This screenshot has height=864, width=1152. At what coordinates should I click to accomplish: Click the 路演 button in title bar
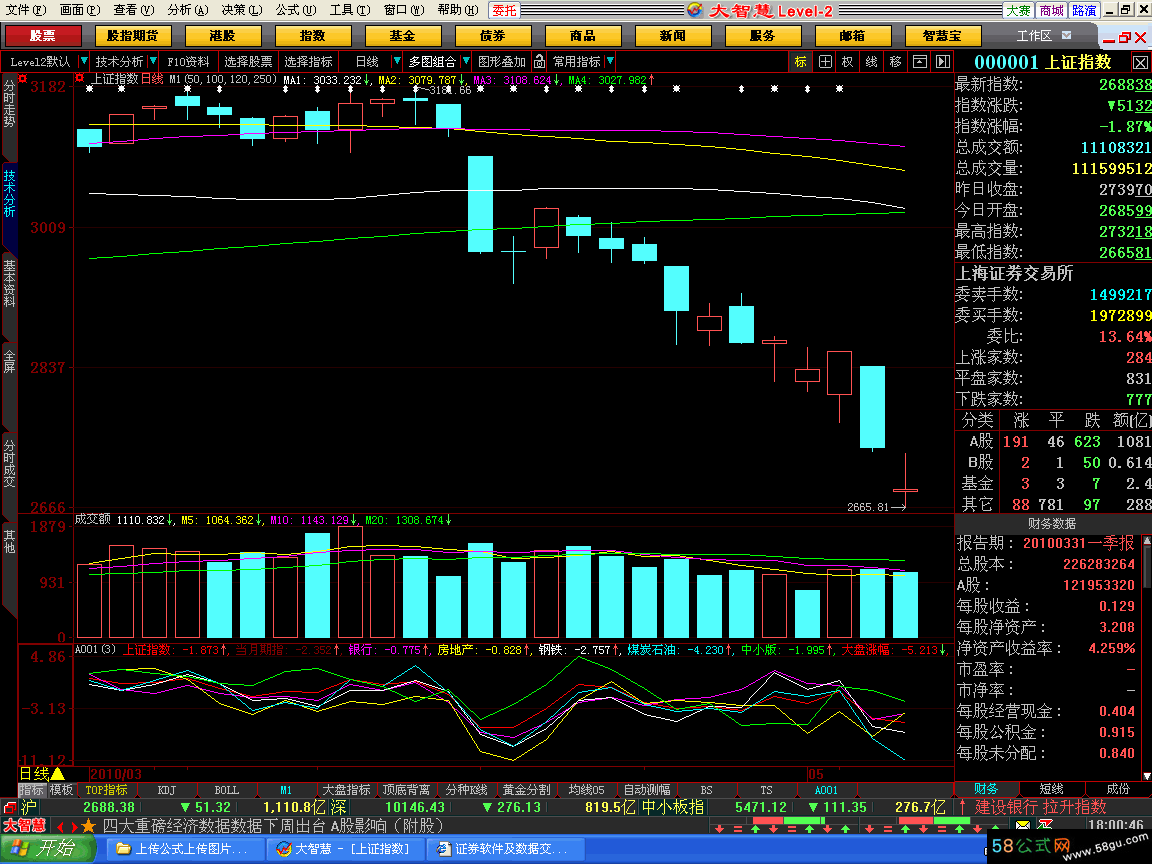pos(1084,10)
